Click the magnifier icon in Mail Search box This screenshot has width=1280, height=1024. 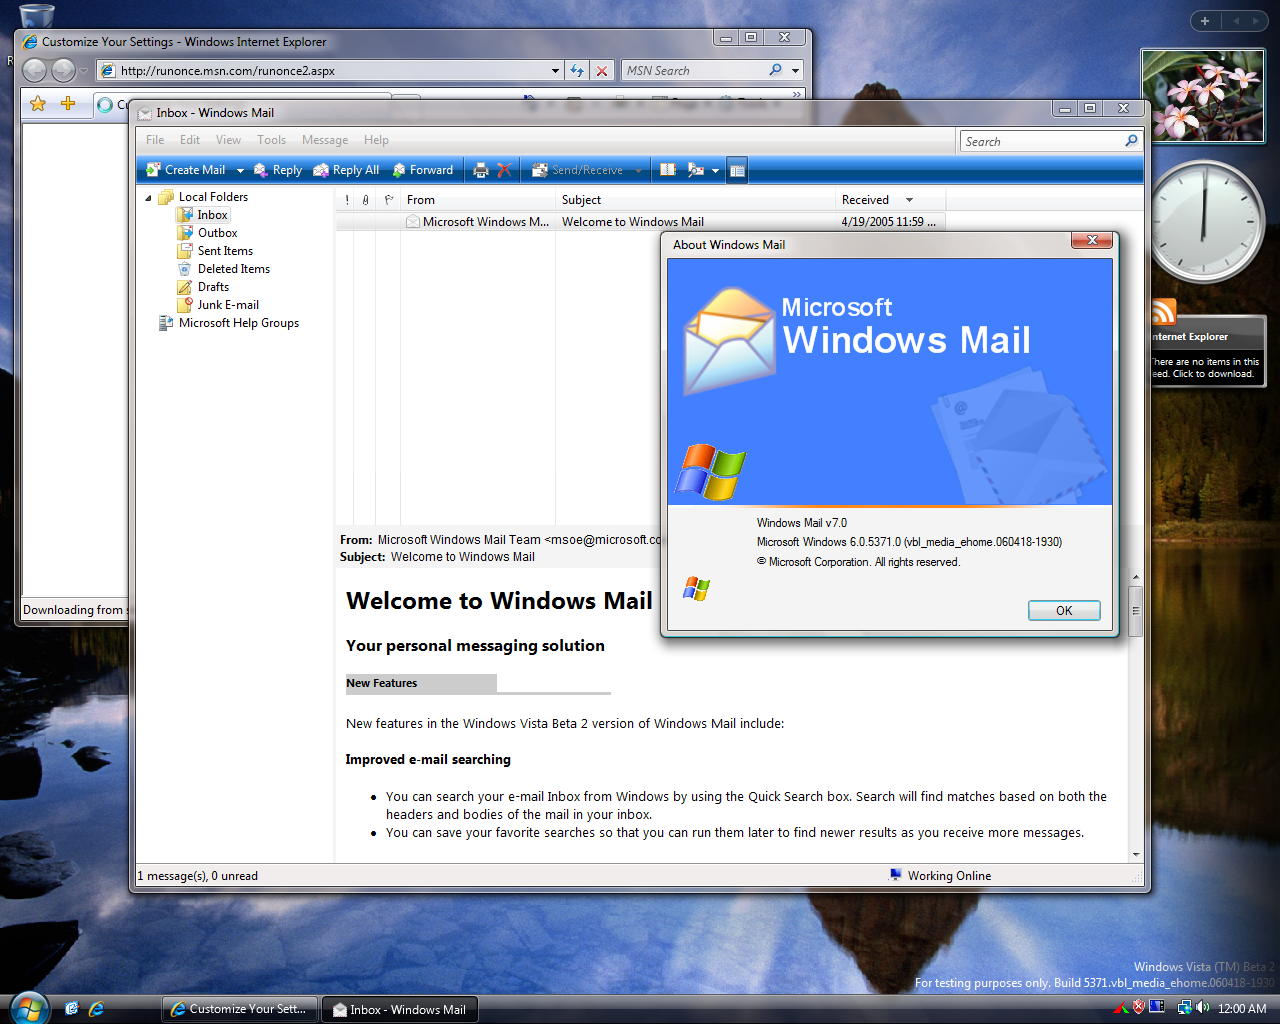coord(1131,141)
